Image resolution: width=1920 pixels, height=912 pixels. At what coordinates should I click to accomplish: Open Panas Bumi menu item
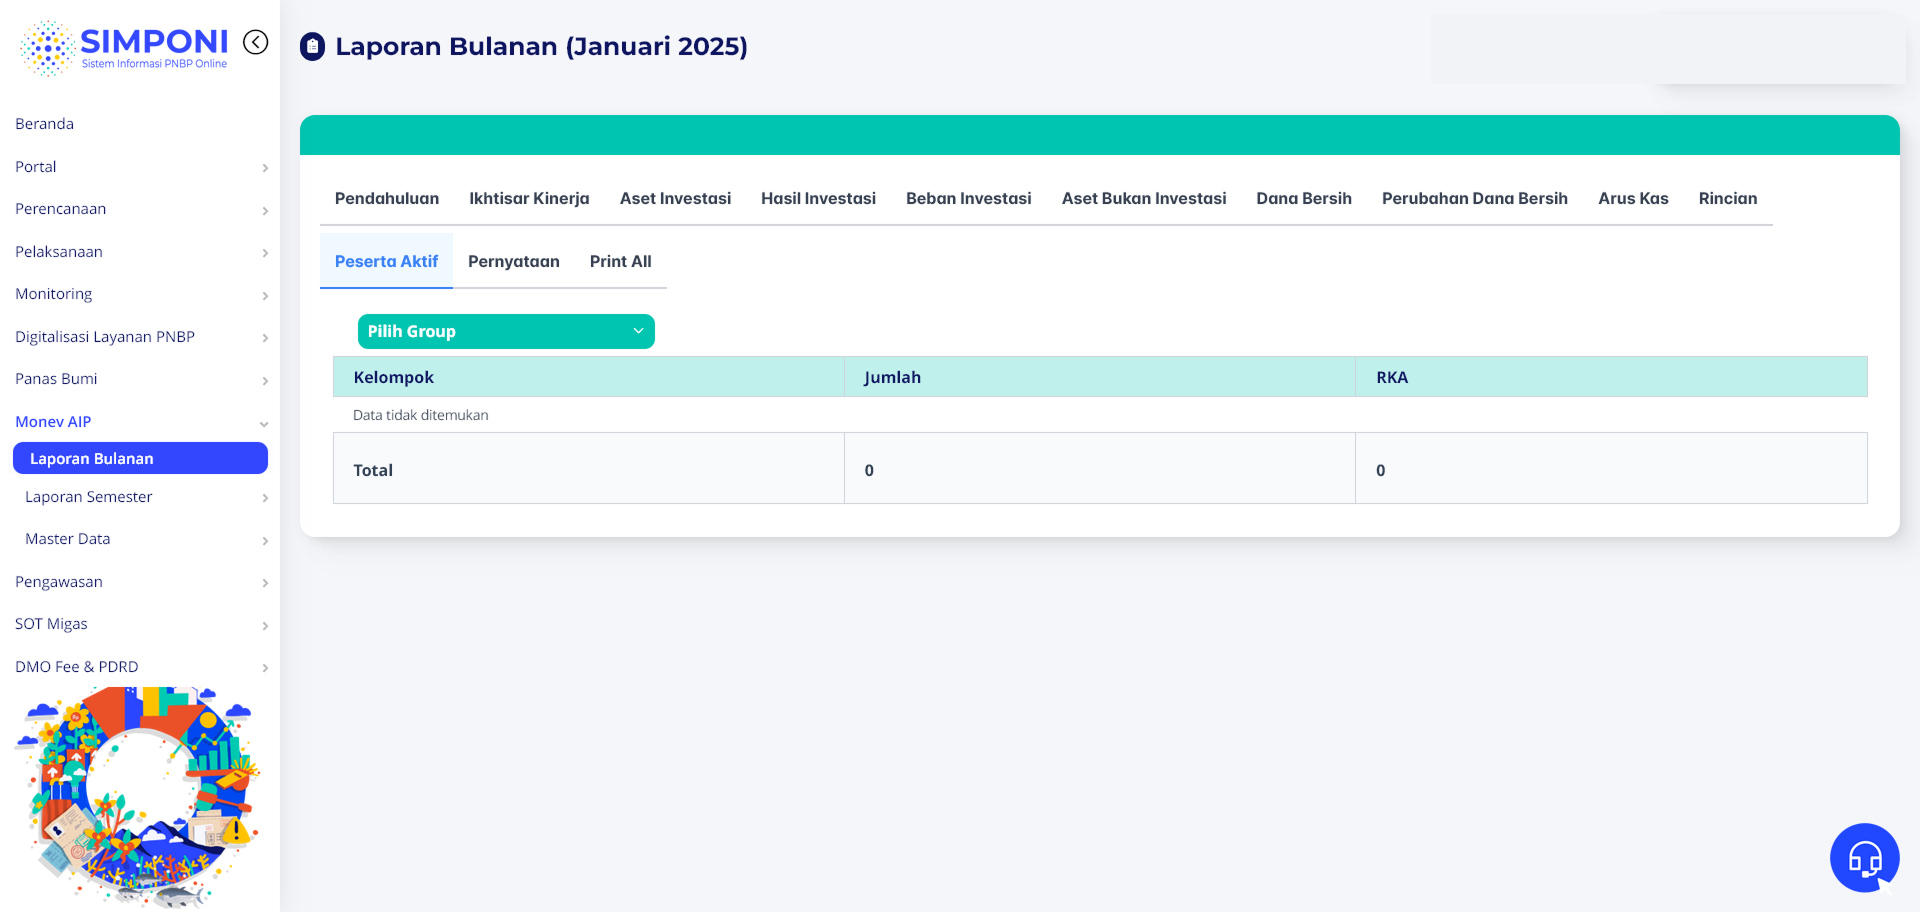[56, 379]
